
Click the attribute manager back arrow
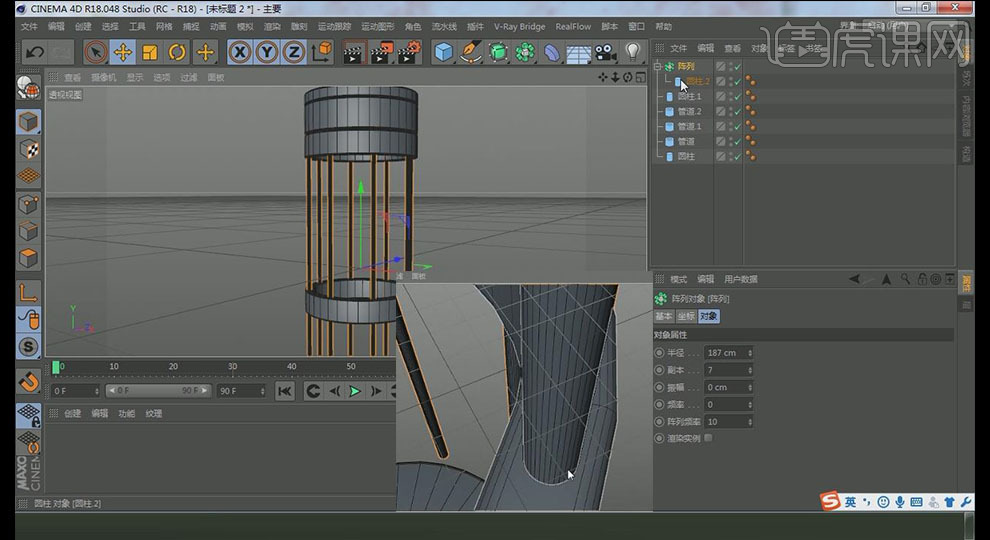click(x=854, y=279)
